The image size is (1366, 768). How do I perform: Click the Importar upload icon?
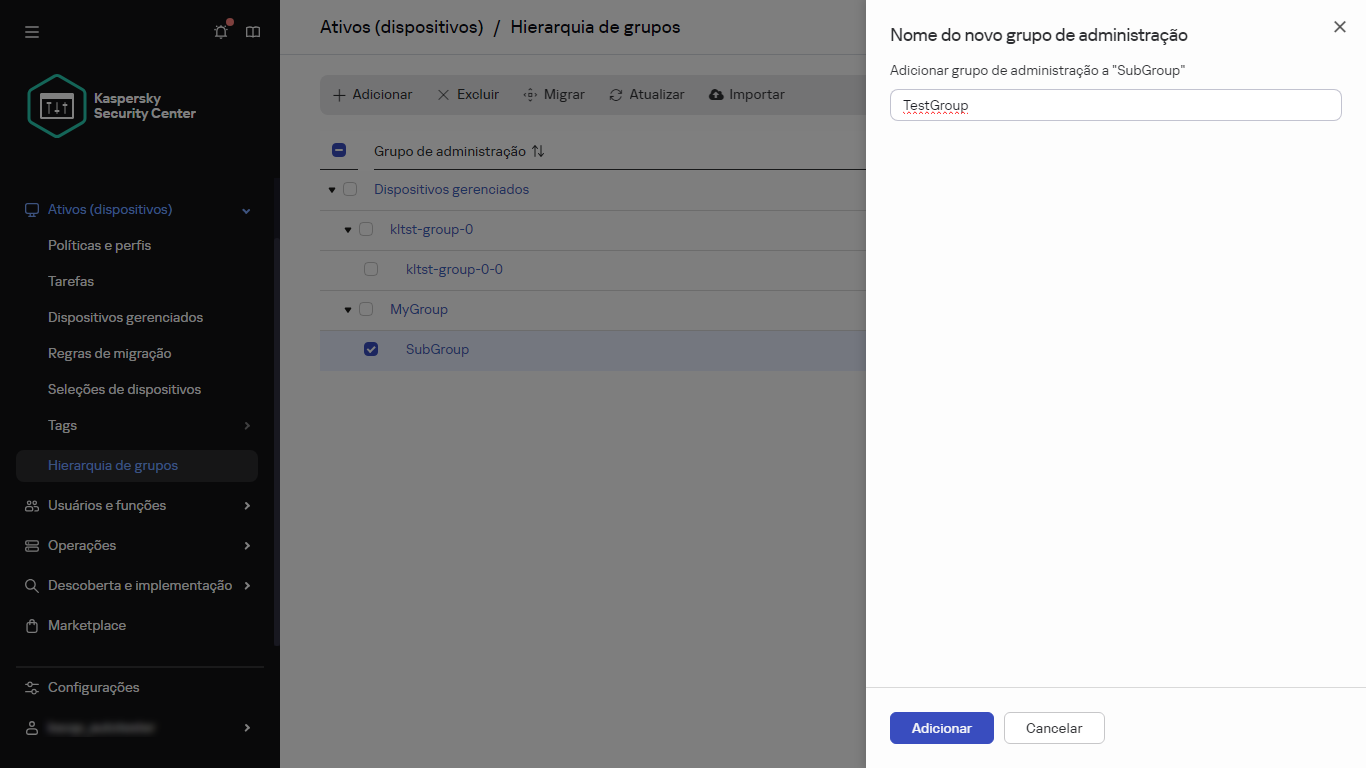point(715,94)
